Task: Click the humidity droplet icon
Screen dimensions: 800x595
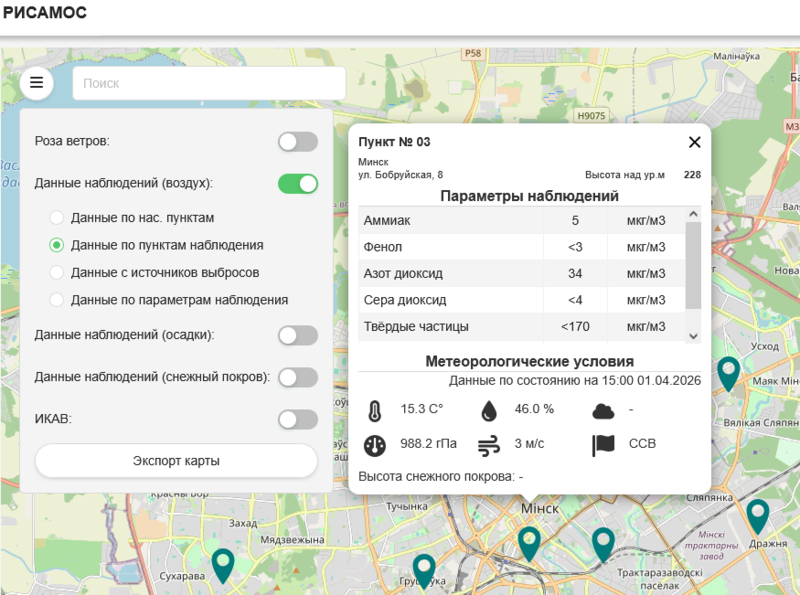Action: pos(489,410)
